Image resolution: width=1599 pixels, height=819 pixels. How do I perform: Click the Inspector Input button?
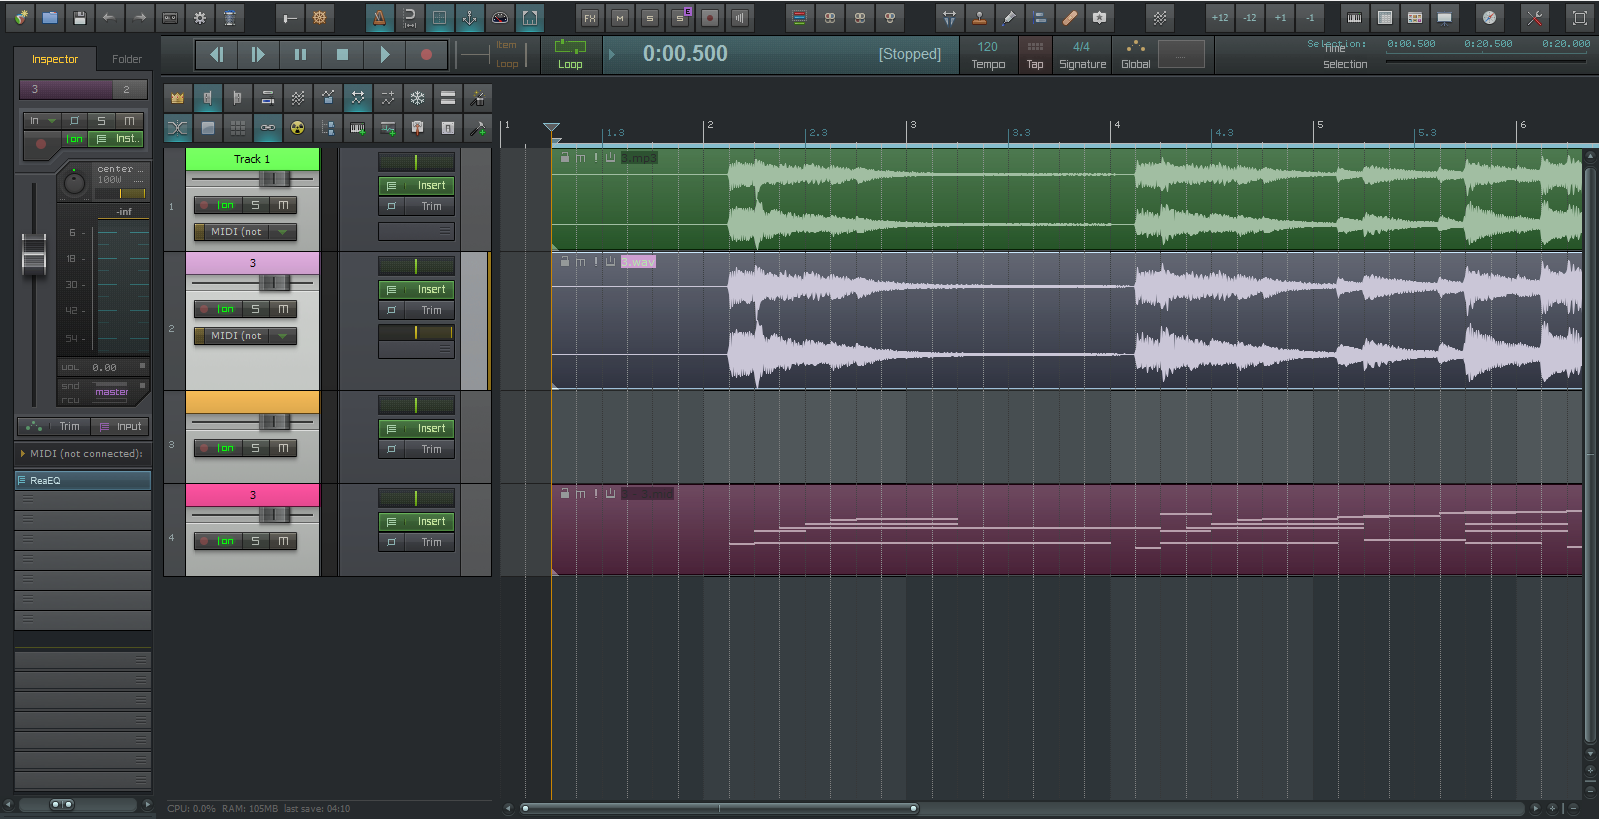[120, 427]
